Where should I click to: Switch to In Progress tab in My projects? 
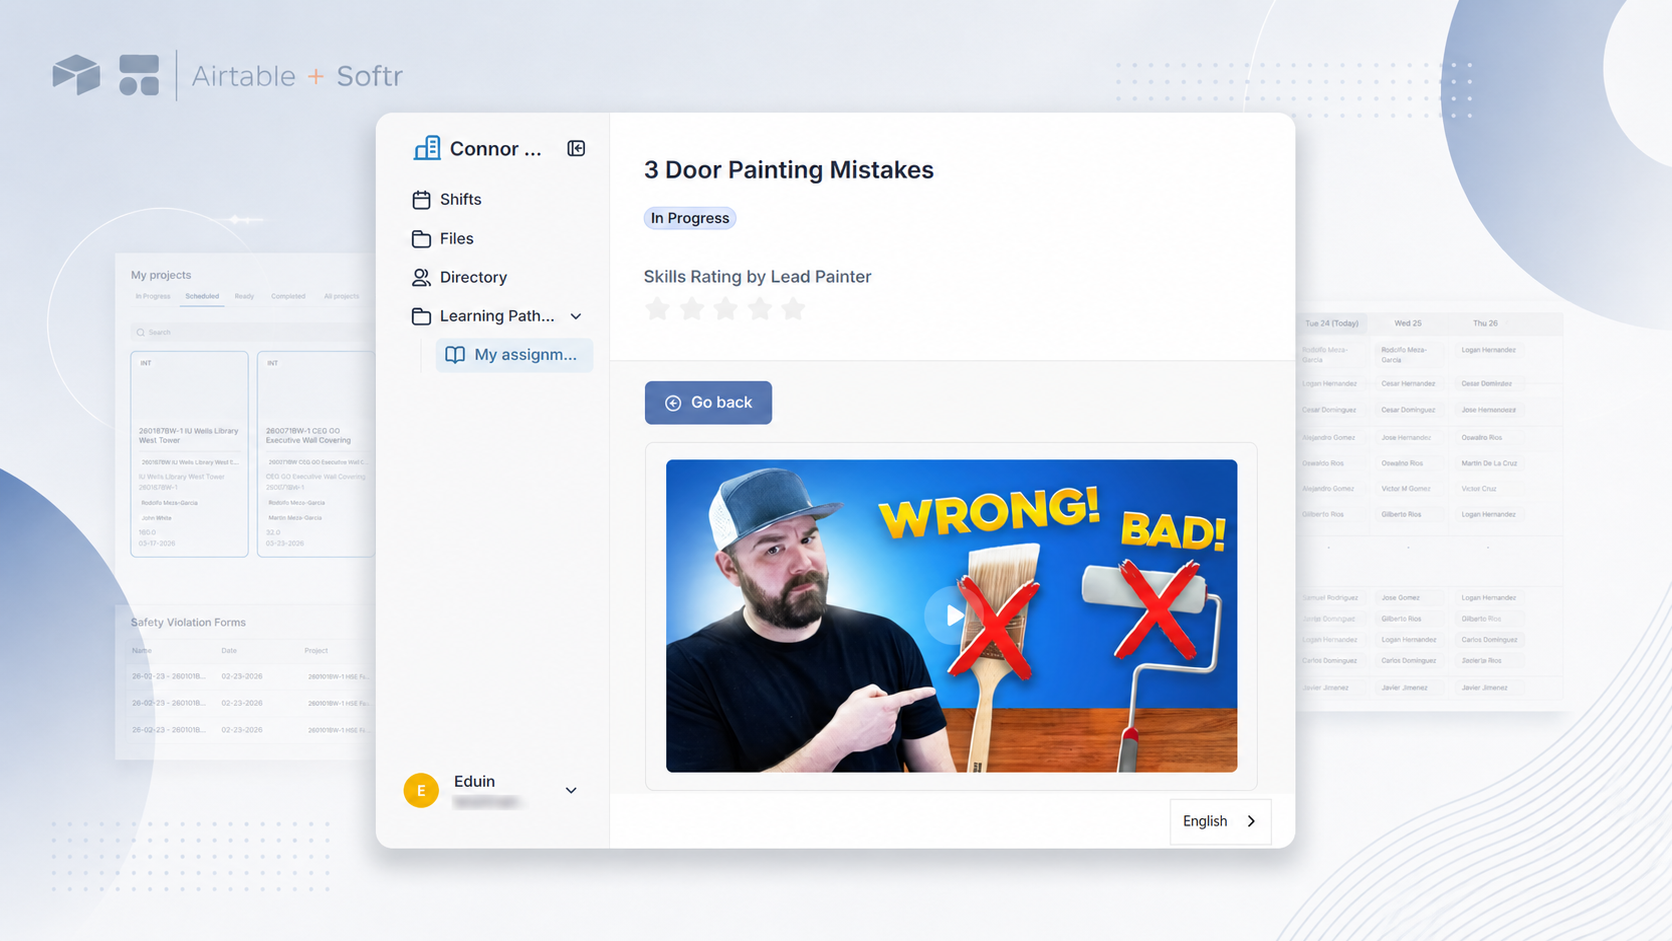(153, 296)
